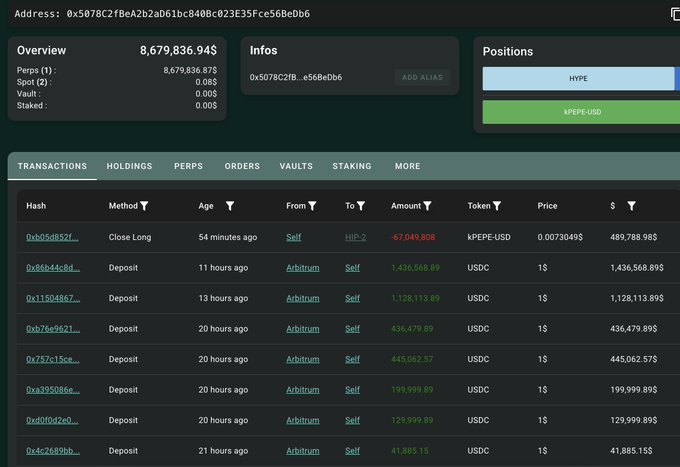Click Arbitrum in the 436,479.89 deposit row

pos(303,329)
